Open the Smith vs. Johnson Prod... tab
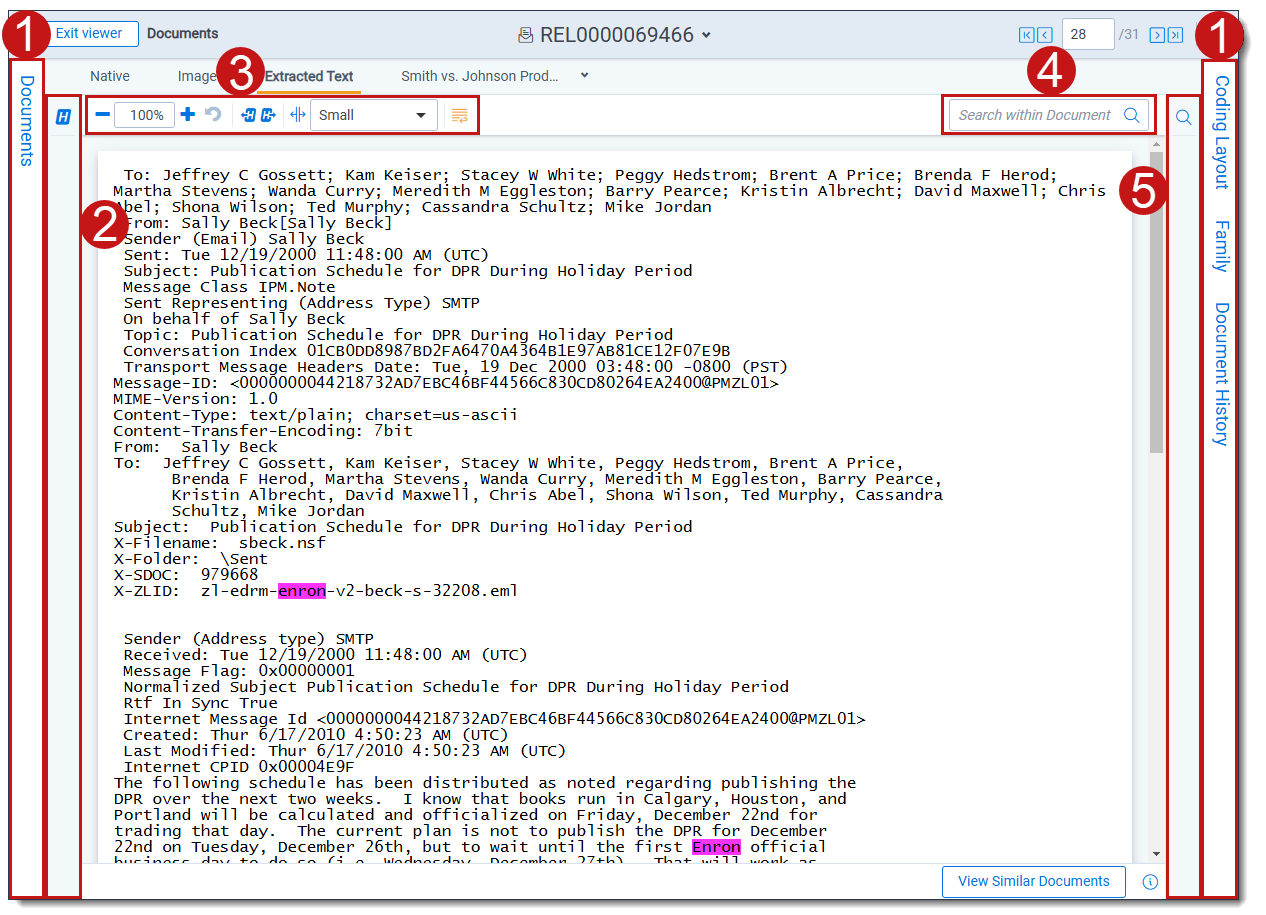Viewport: 1266px width, 915px height. coord(480,75)
